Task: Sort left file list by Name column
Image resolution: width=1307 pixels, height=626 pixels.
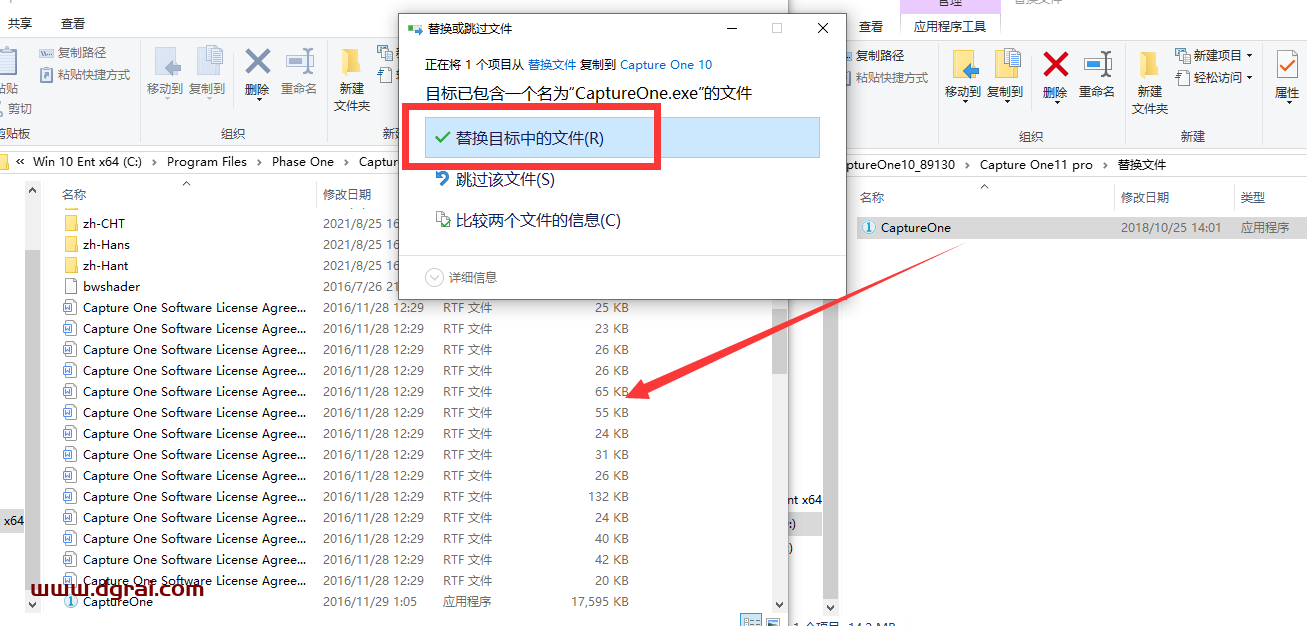Action: [x=74, y=194]
